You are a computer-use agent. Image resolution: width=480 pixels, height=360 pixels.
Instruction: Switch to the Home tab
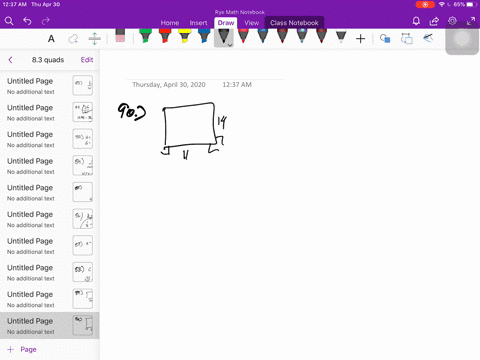[x=170, y=23]
